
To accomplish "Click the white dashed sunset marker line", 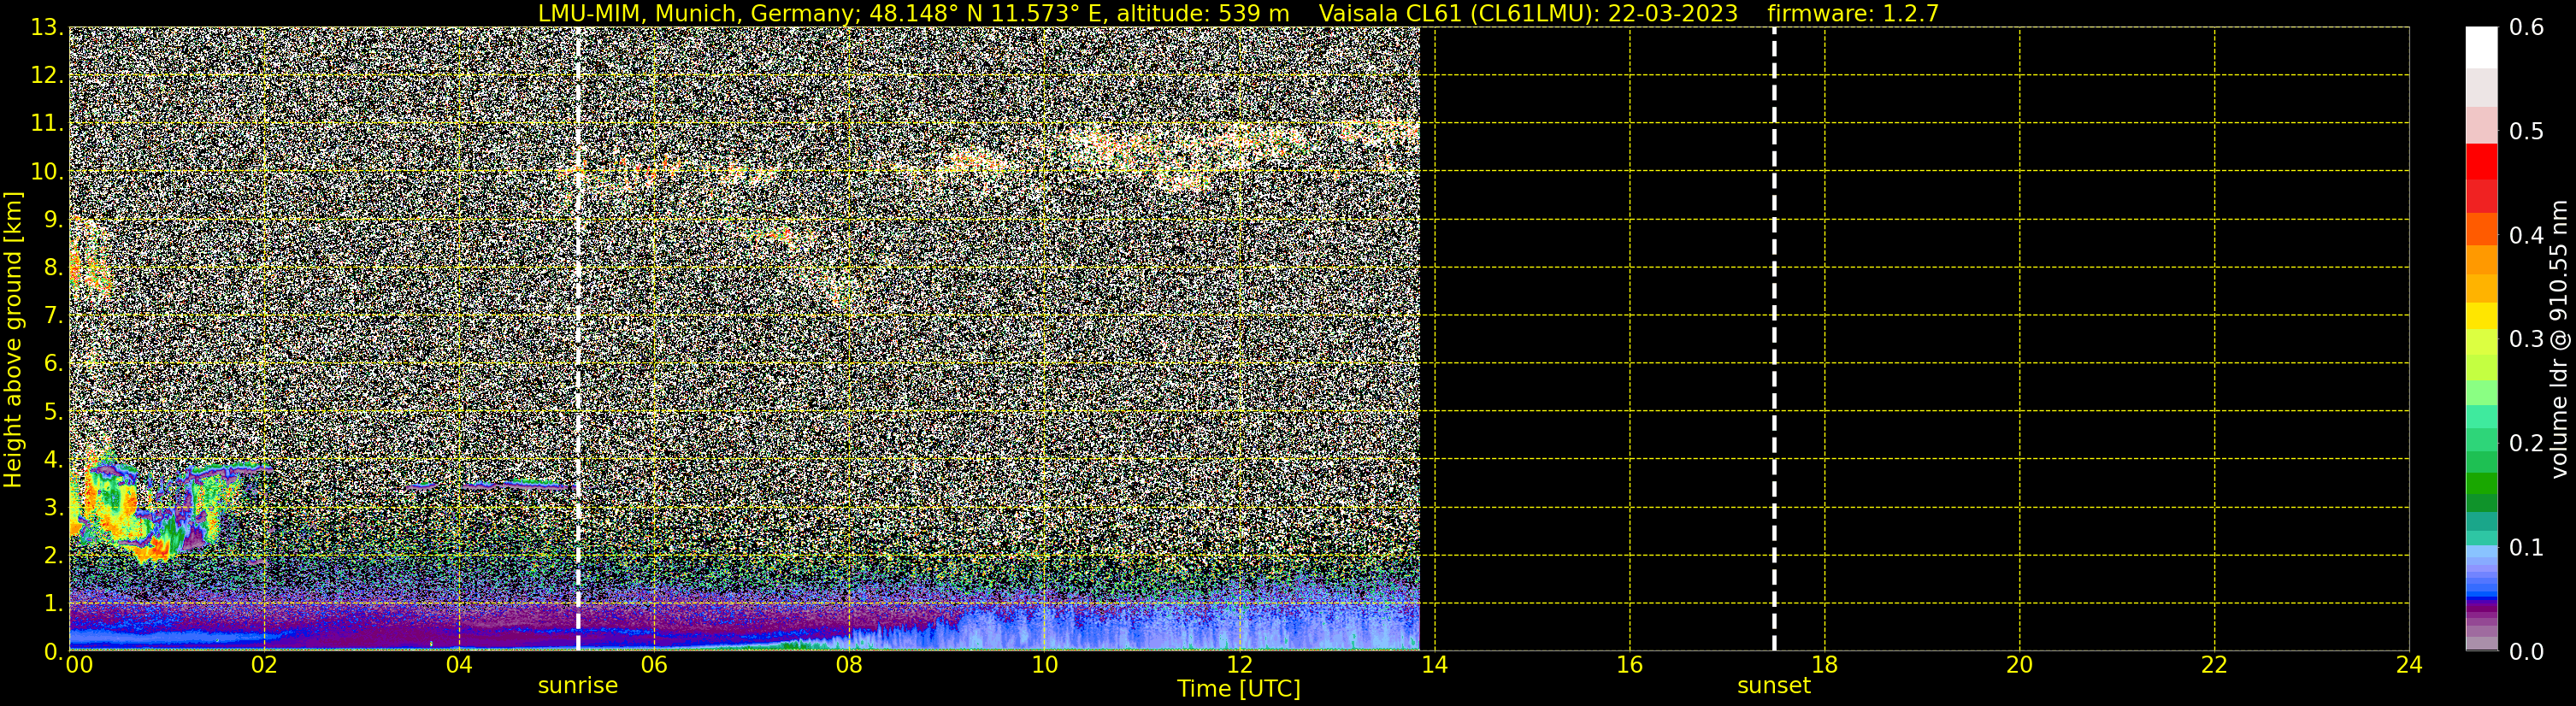I will tap(1774, 339).
